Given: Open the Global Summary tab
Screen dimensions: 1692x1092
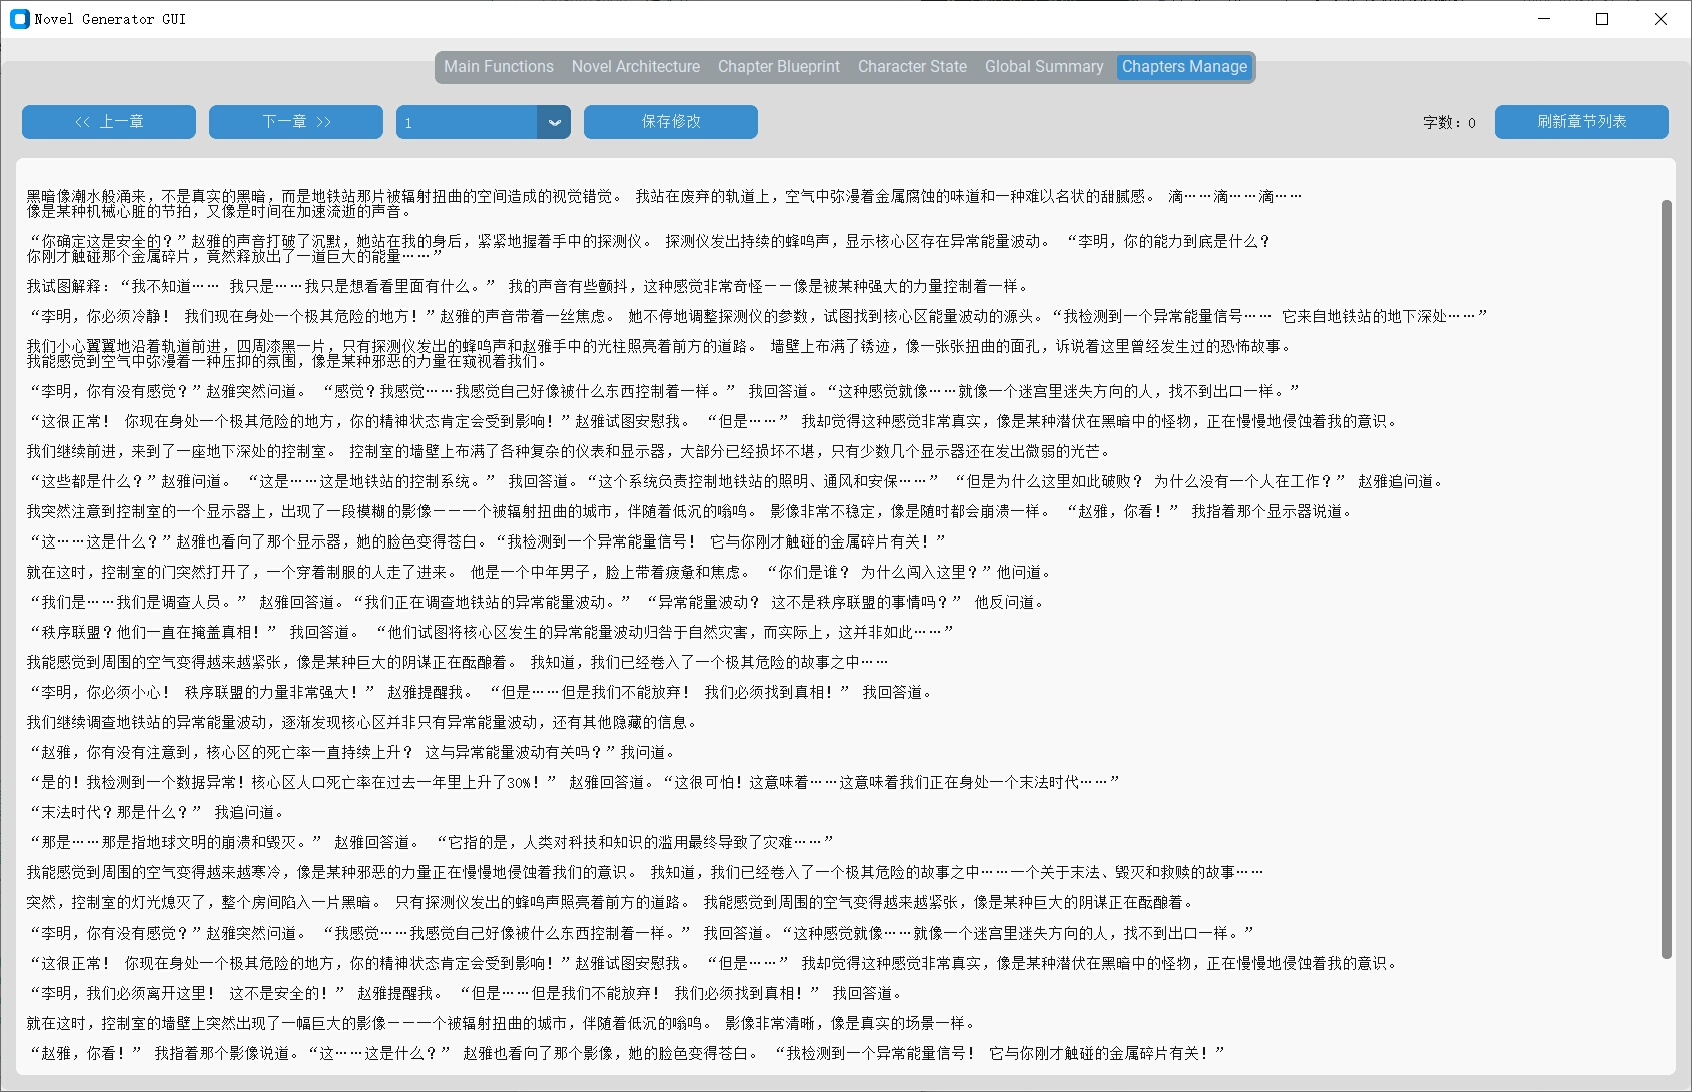Looking at the screenshot, I should [x=1044, y=67].
